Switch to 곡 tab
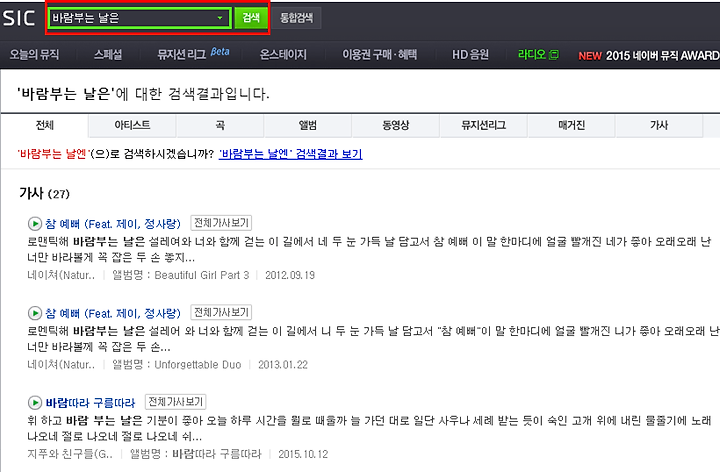 220,125
